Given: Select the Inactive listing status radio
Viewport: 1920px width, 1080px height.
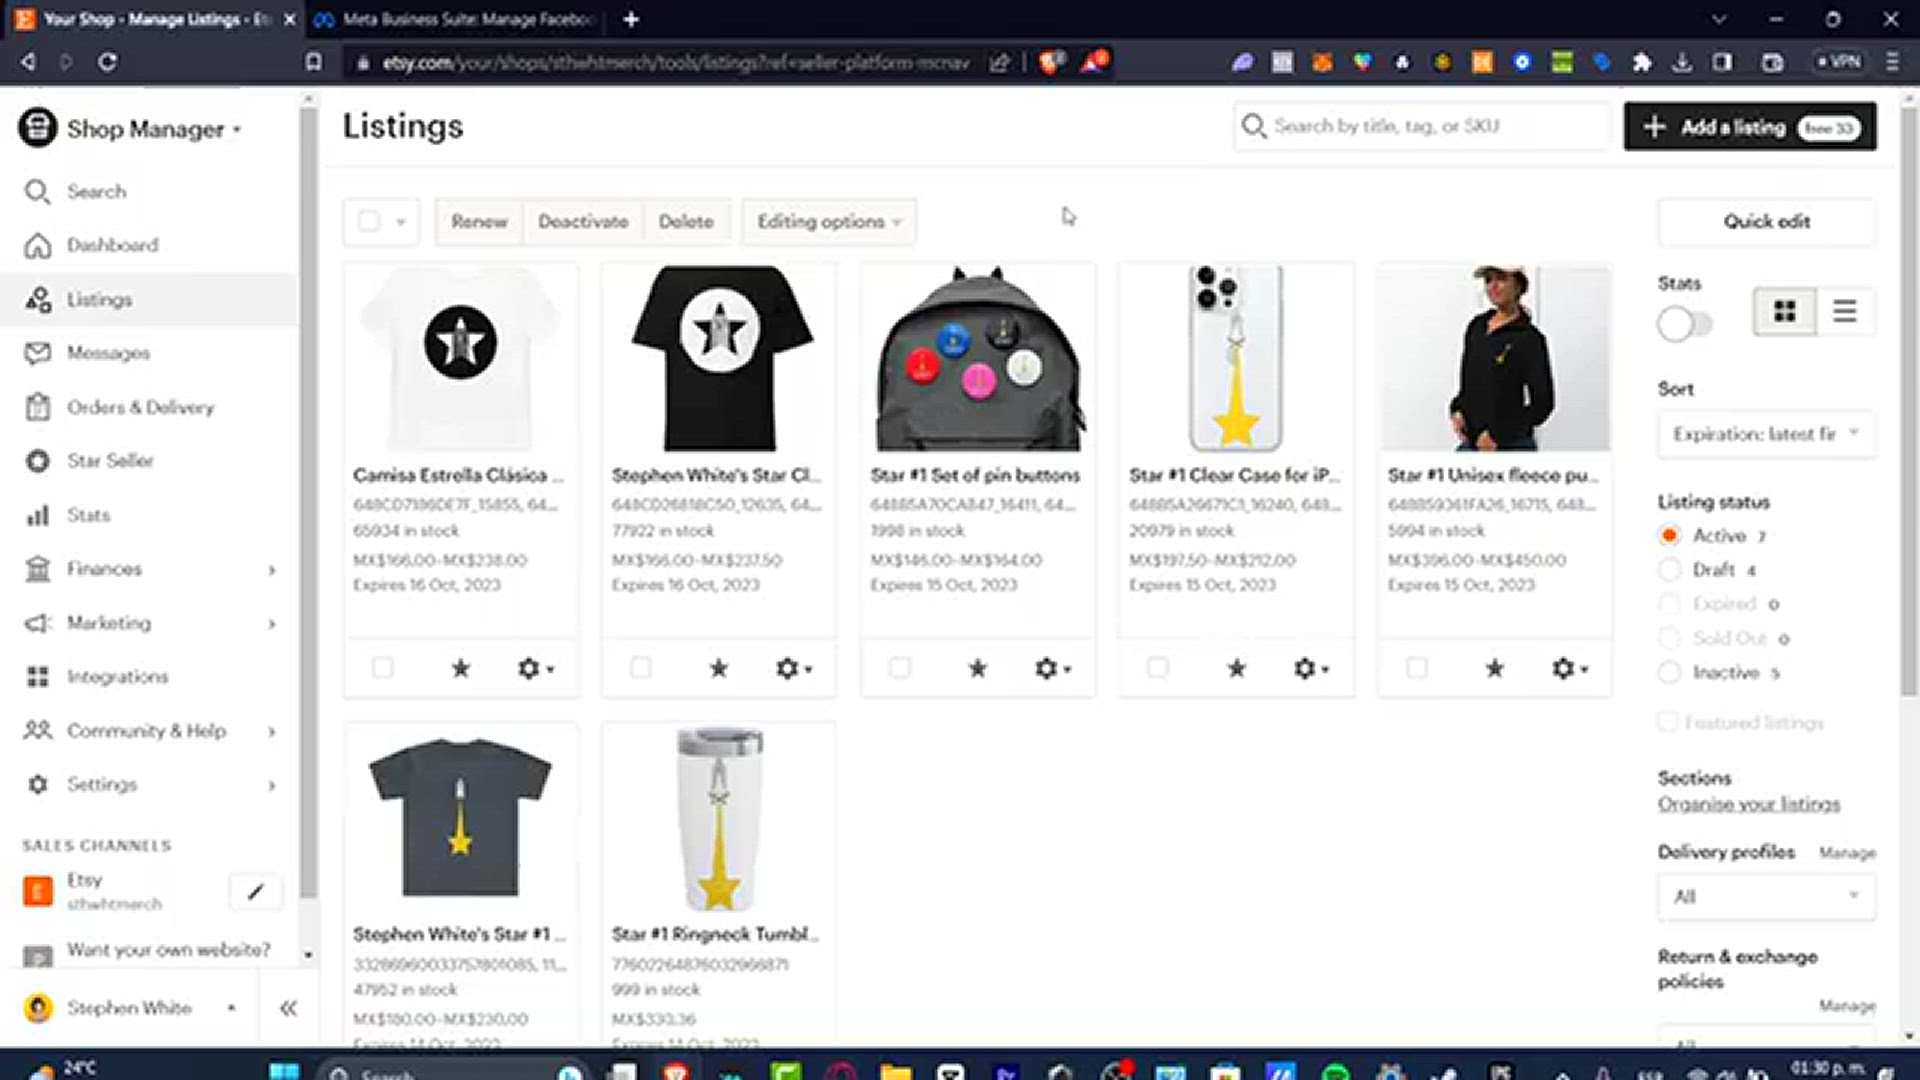Looking at the screenshot, I should click(x=1669, y=672).
